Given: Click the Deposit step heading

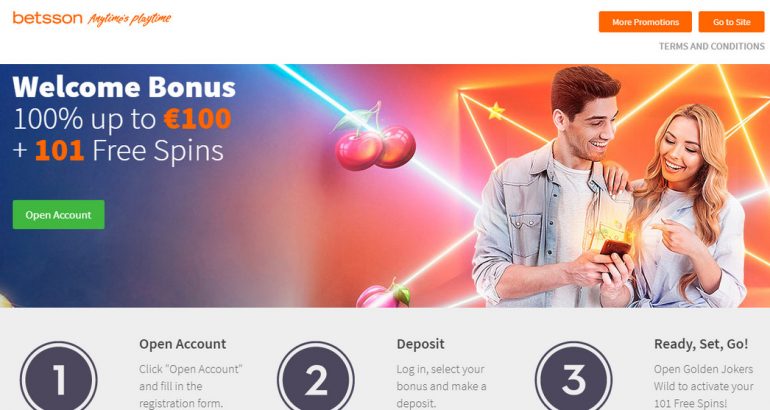Looking at the screenshot, I should tap(420, 344).
